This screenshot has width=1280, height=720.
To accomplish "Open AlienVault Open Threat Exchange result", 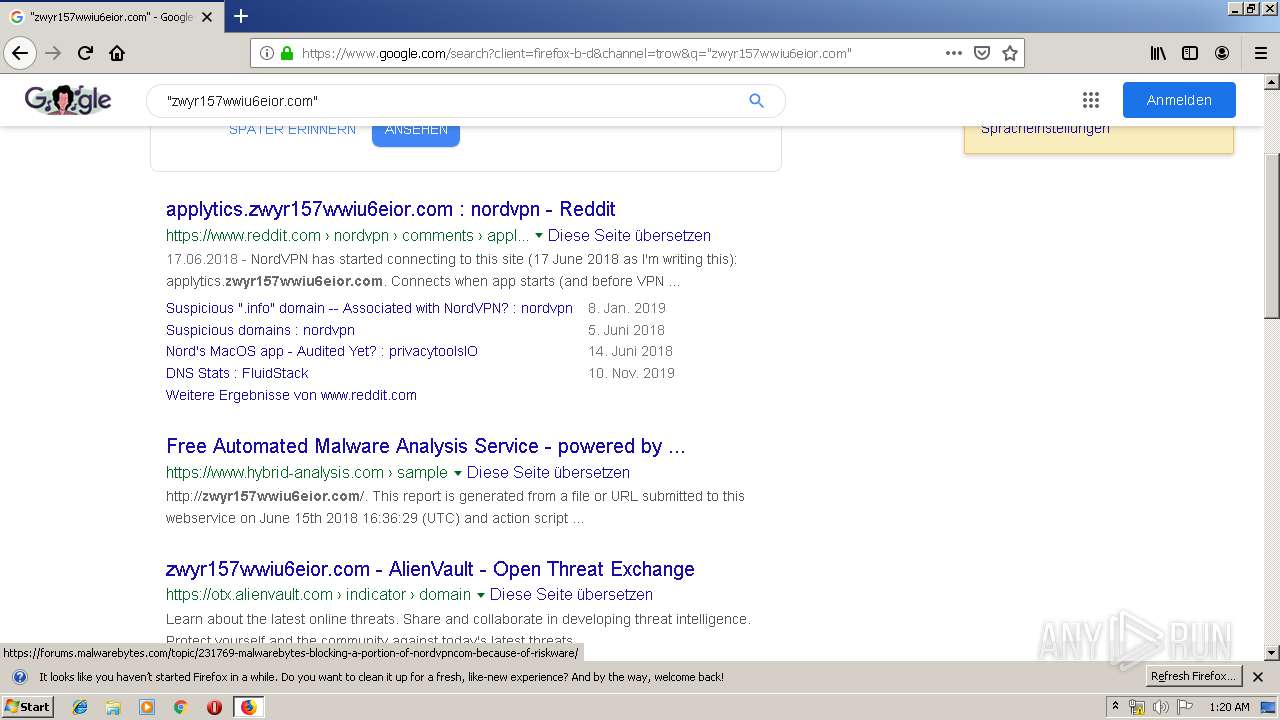I will pyautogui.click(x=430, y=569).
